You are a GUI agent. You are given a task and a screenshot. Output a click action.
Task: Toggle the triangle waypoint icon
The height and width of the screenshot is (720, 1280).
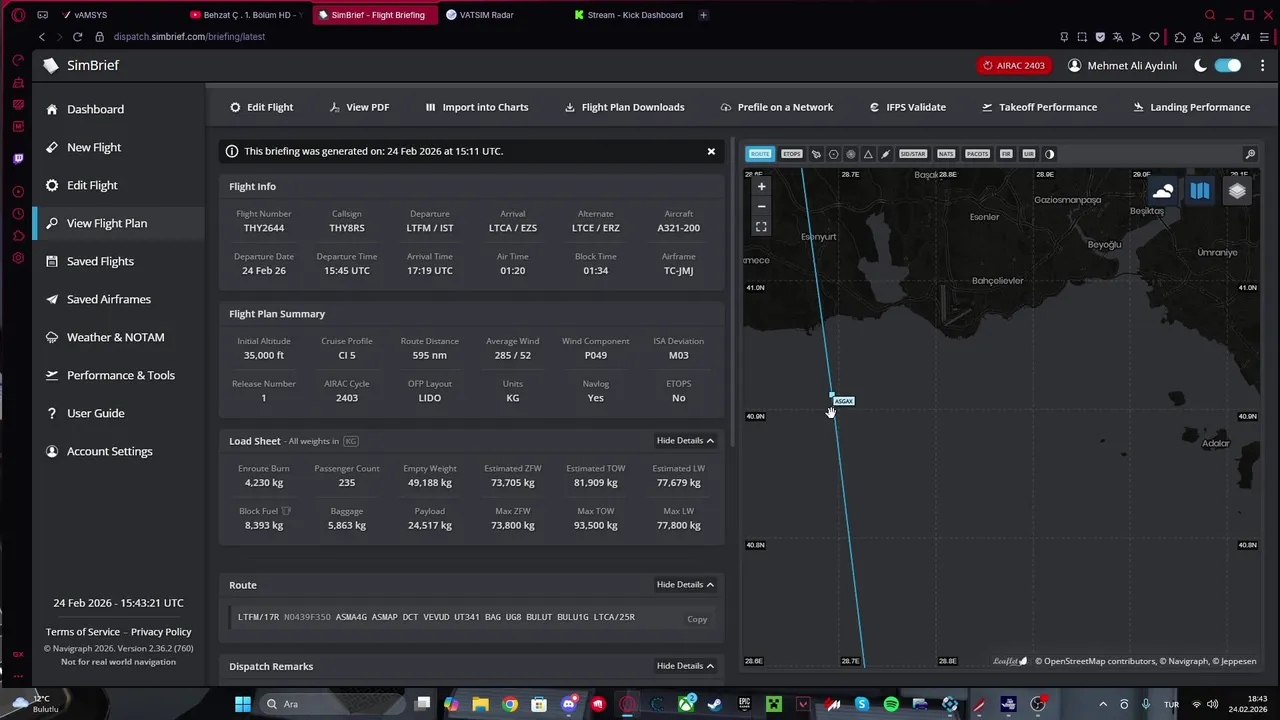tap(868, 154)
